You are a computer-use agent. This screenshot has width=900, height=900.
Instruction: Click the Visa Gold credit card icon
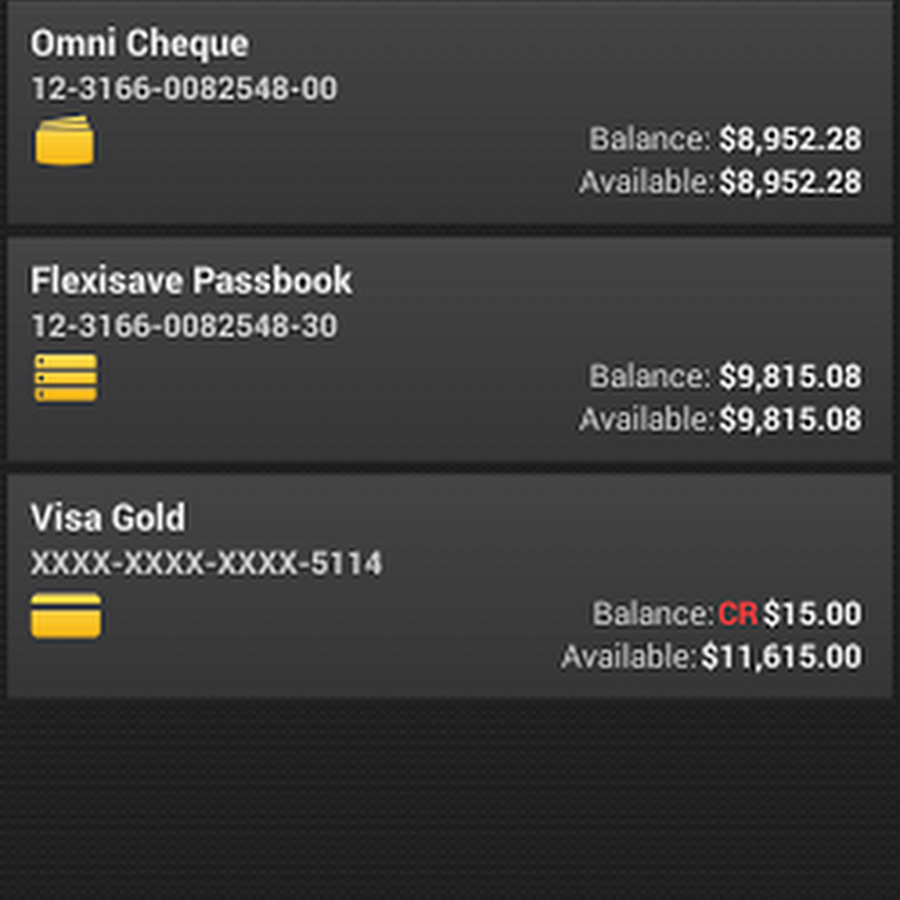pos(66,615)
